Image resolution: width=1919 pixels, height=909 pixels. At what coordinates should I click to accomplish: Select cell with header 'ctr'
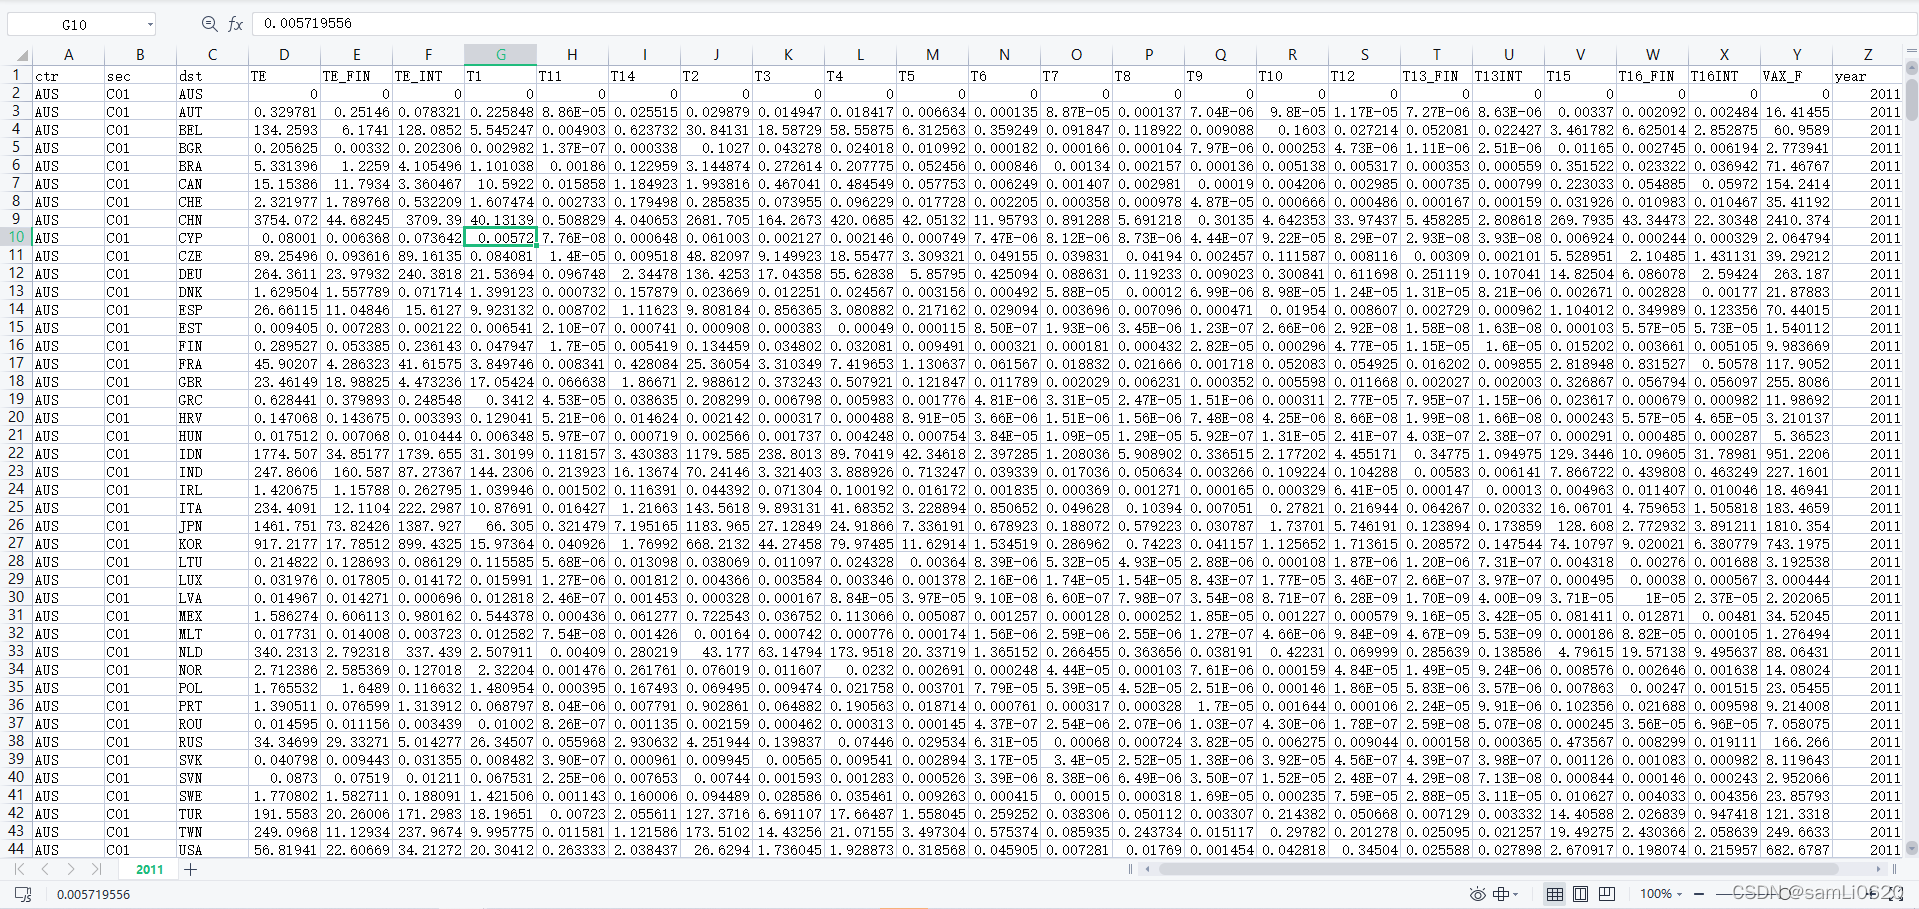click(x=68, y=76)
